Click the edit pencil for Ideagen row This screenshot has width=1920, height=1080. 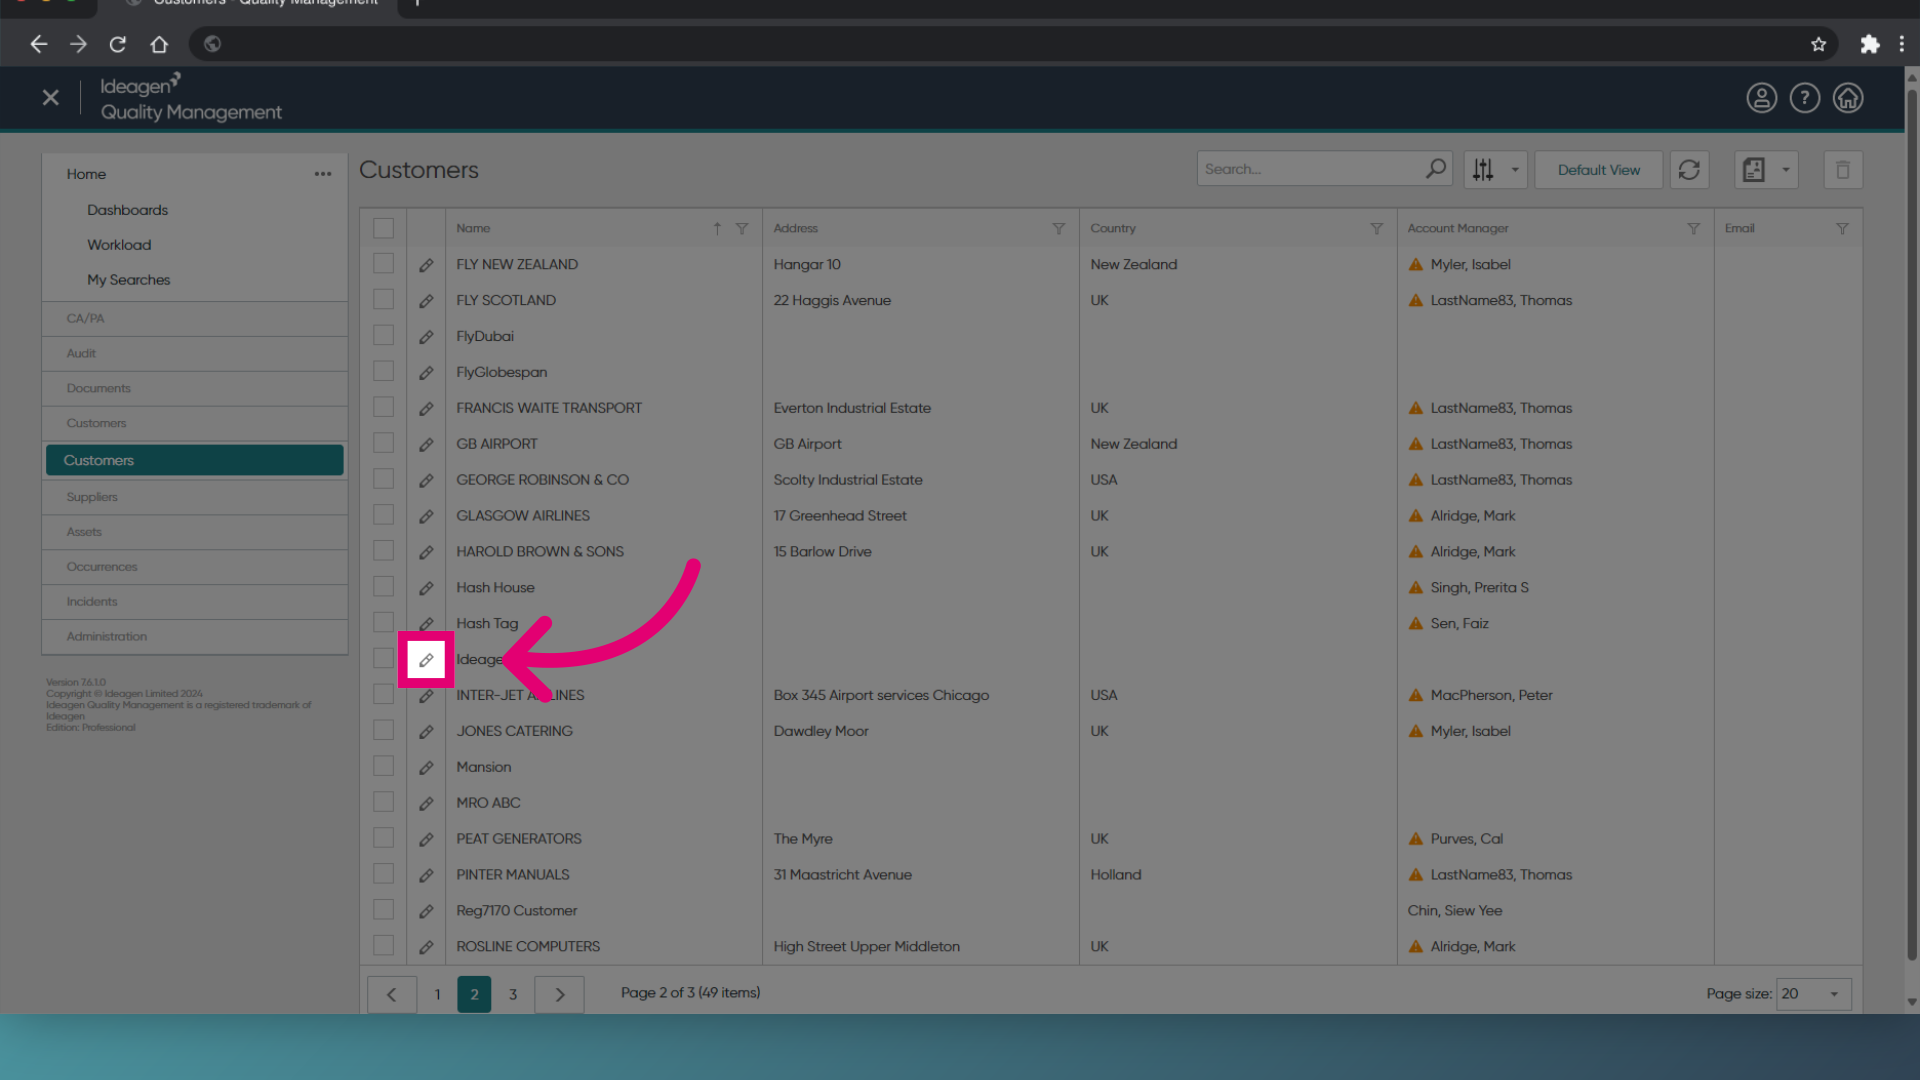click(x=426, y=660)
